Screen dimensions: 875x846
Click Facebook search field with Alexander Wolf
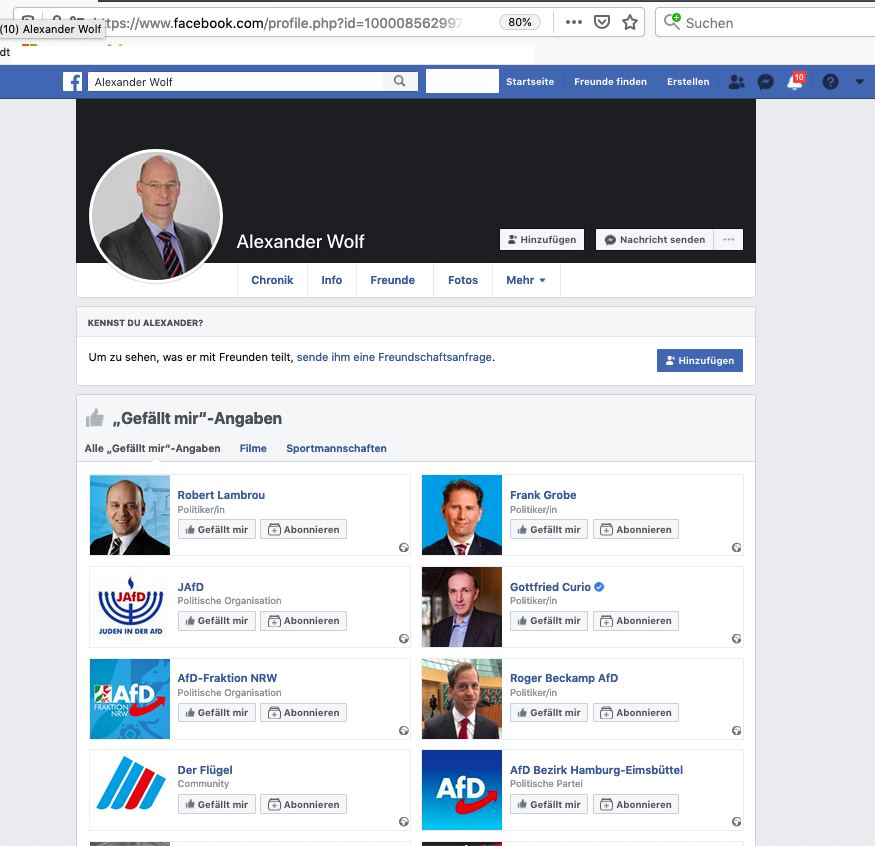point(235,81)
